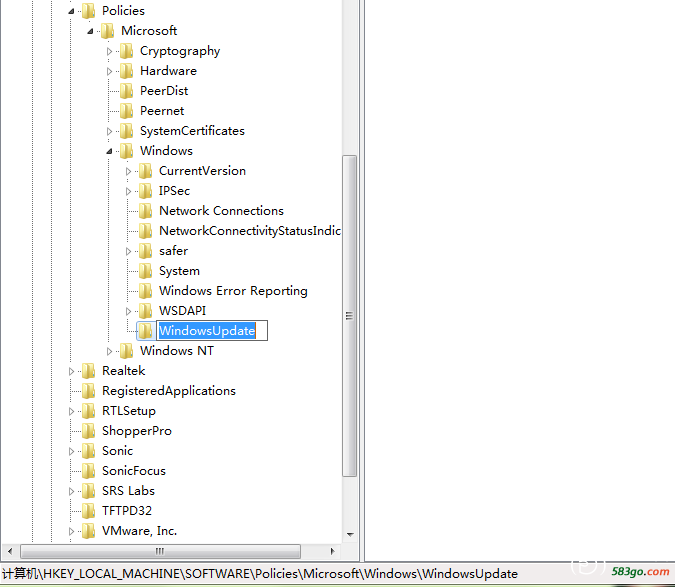Select the Peernet key label

(x=162, y=111)
